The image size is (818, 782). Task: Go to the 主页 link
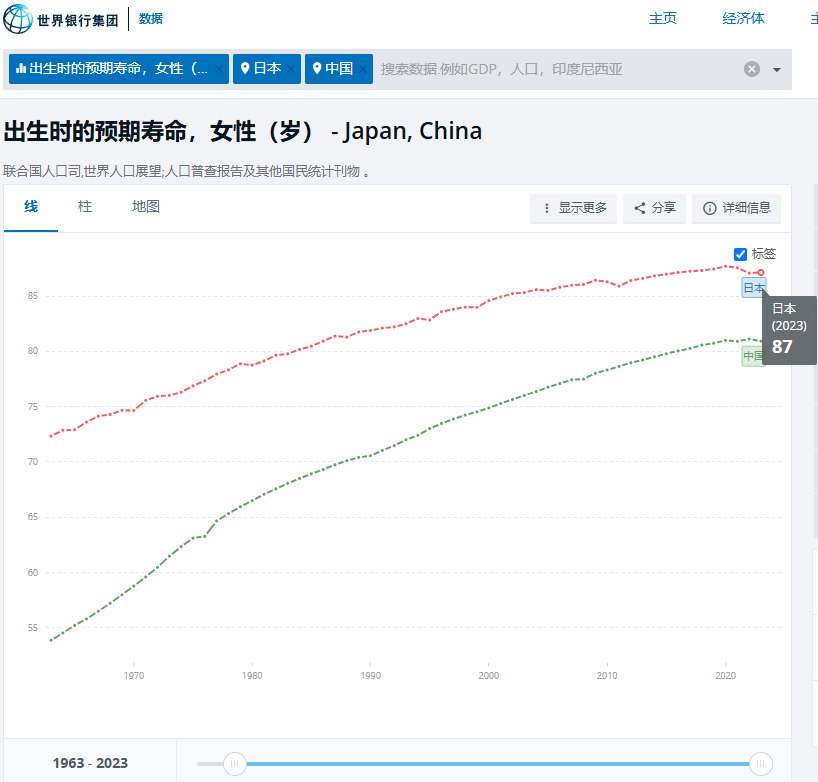(x=663, y=18)
